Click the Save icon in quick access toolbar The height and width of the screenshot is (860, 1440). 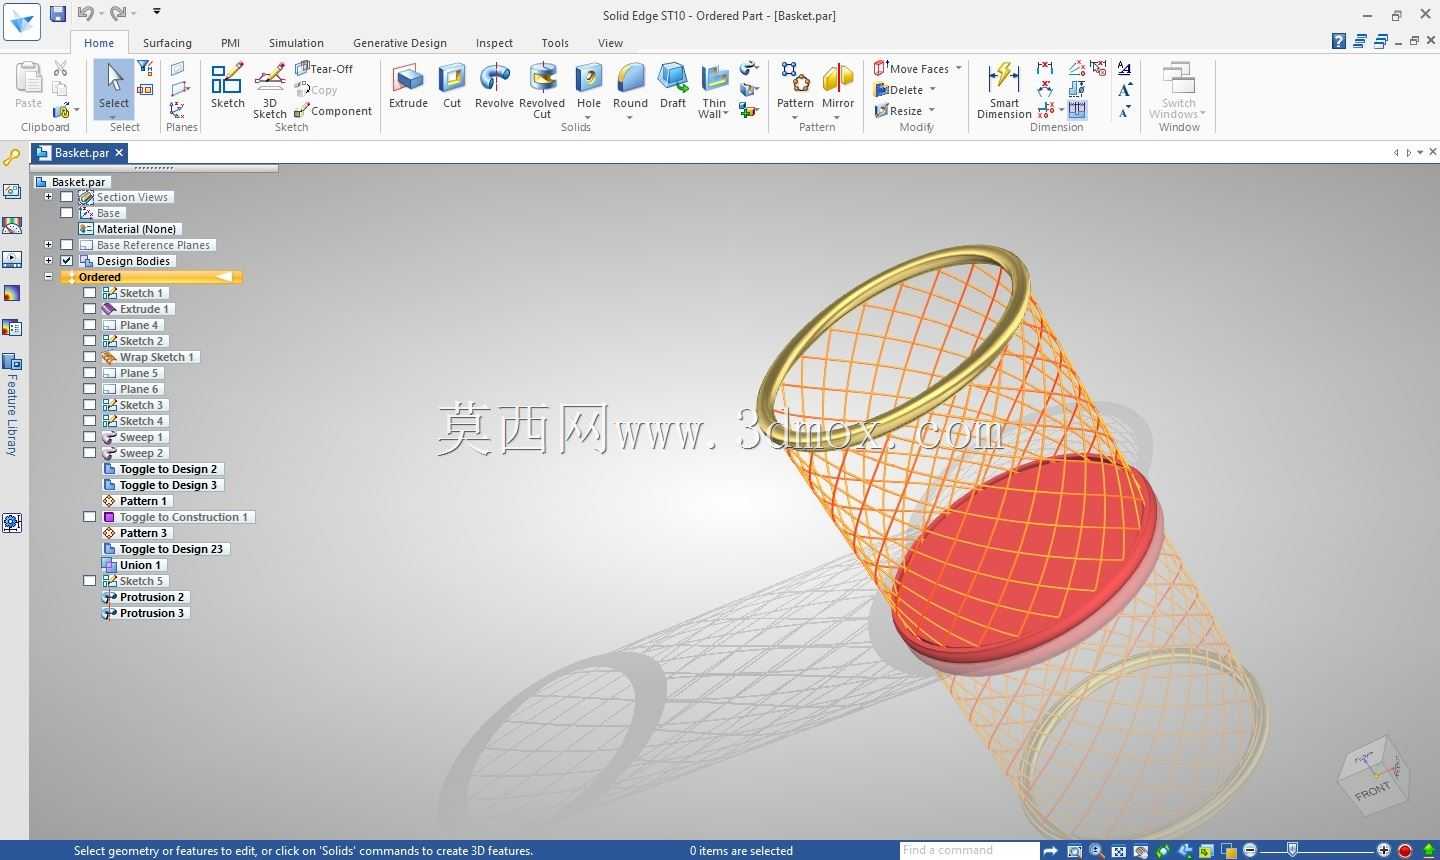coord(58,14)
